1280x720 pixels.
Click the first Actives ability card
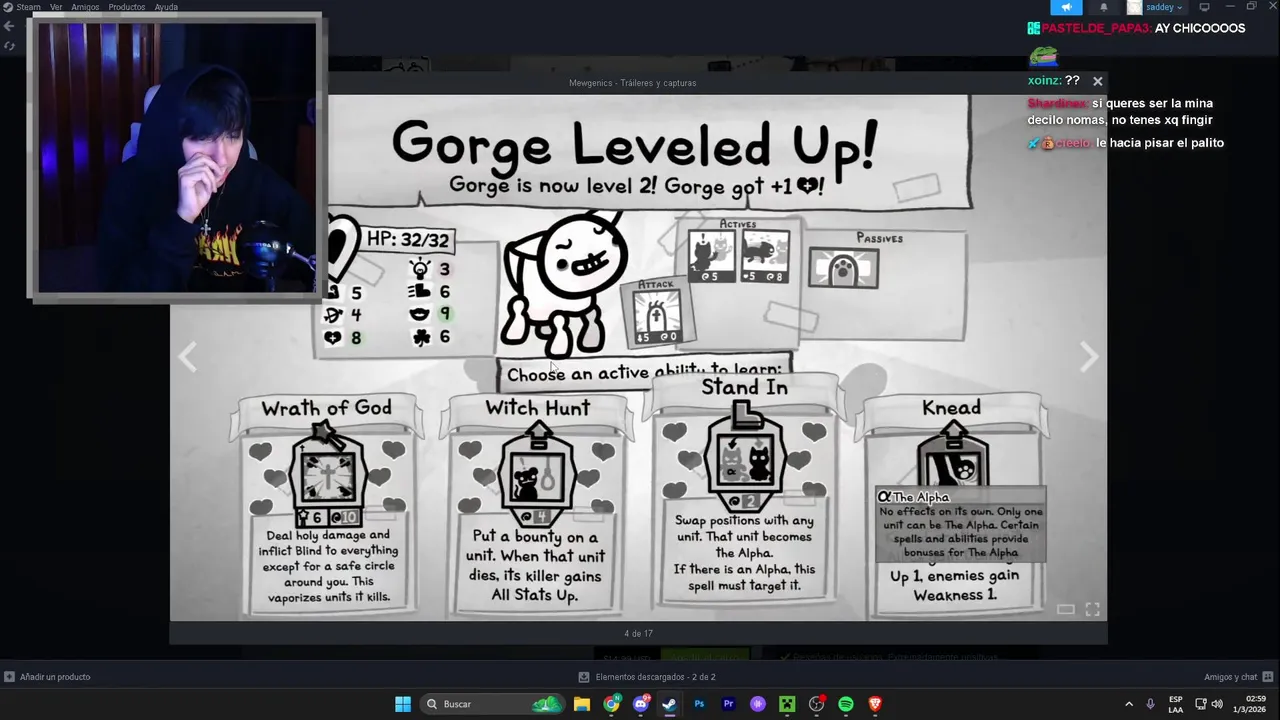pos(711,257)
